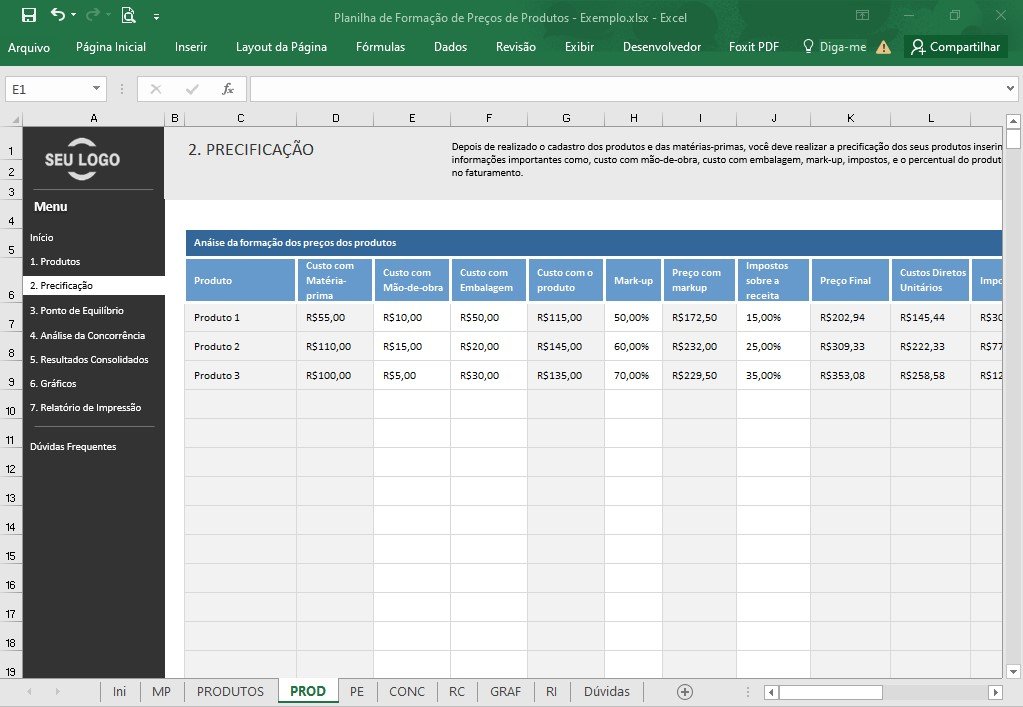Select column E header

(412, 118)
